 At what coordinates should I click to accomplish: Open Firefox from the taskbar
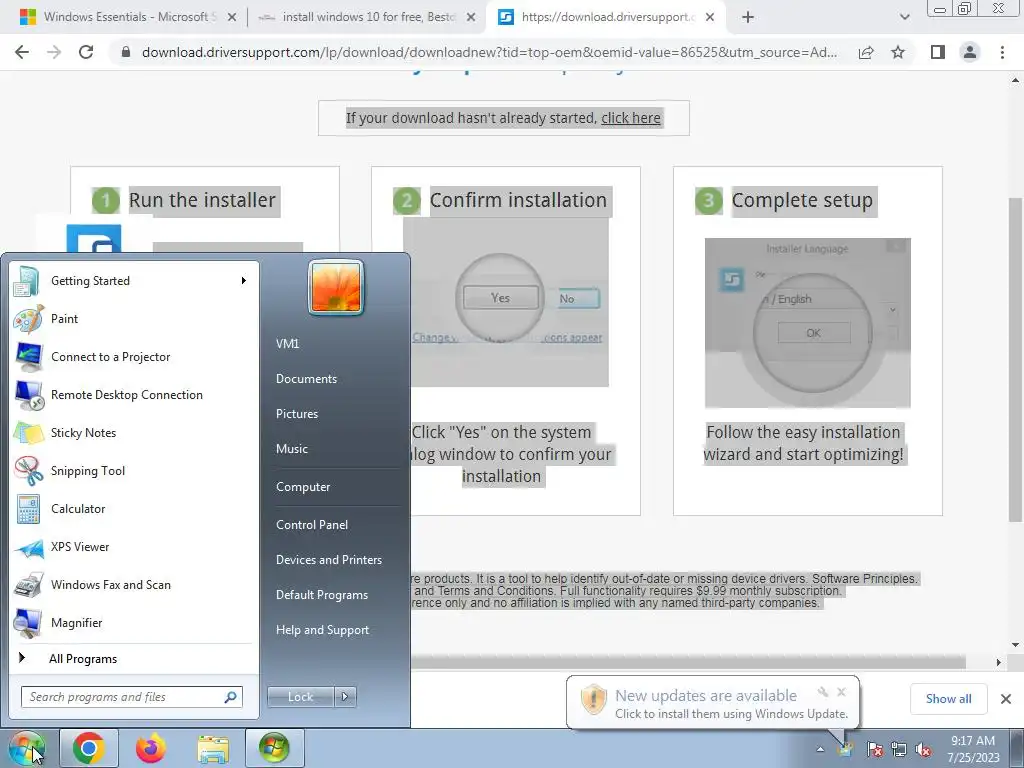tap(151, 748)
